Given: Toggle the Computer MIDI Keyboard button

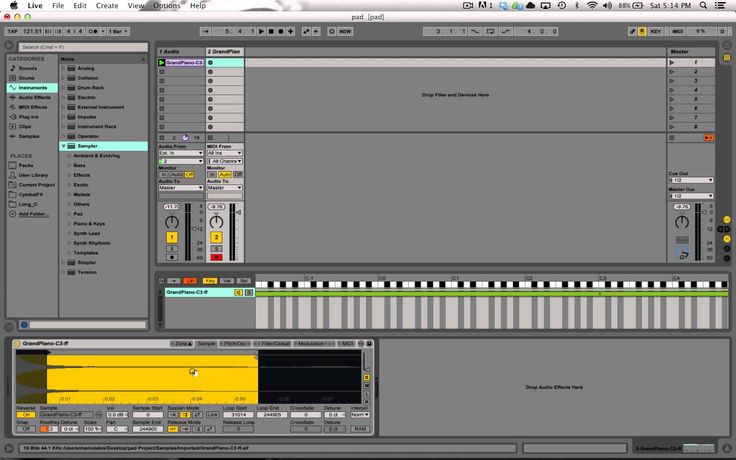Looking at the screenshot, I should pyautogui.click(x=642, y=31).
